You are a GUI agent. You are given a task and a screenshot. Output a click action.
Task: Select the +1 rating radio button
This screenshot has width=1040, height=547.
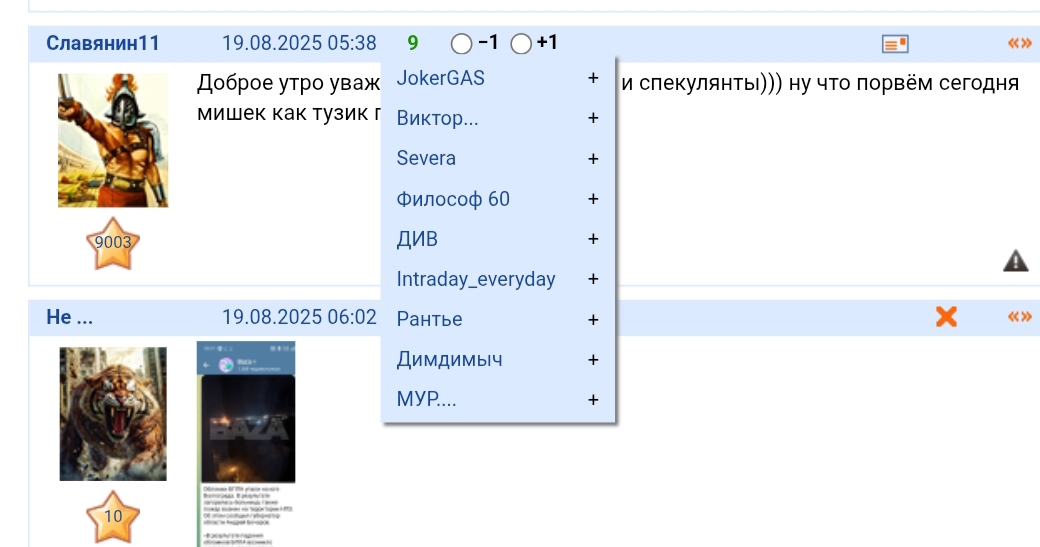[x=521, y=44]
